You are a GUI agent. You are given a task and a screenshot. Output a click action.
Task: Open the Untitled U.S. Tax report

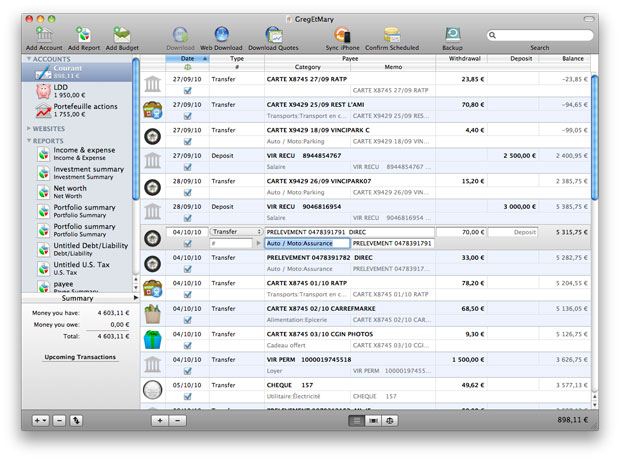point(77,268)
